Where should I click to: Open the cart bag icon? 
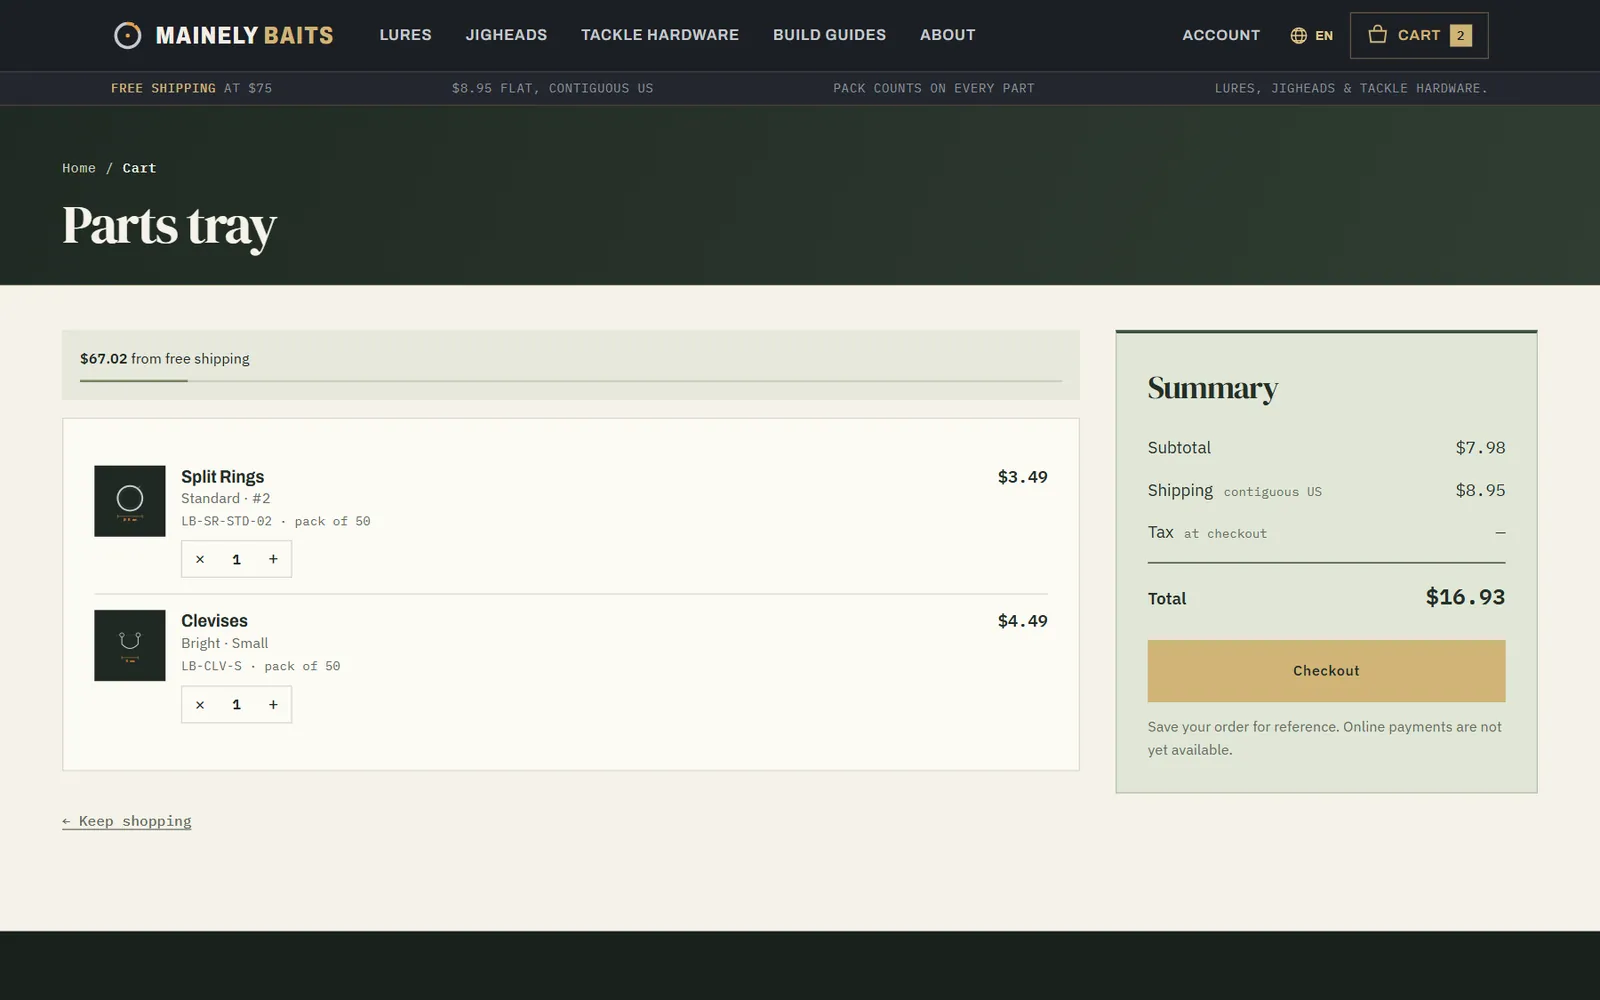click(x=1377, y=34)
